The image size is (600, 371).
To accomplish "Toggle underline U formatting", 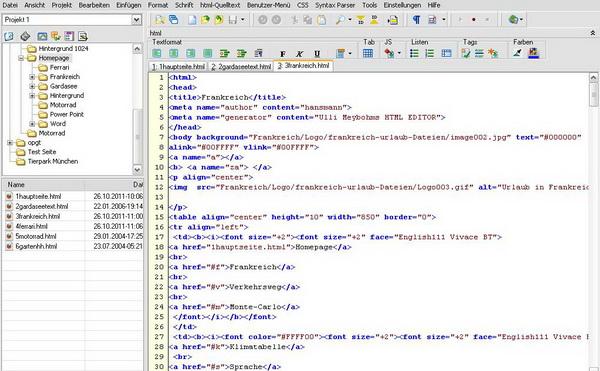I will pos(317,54).
